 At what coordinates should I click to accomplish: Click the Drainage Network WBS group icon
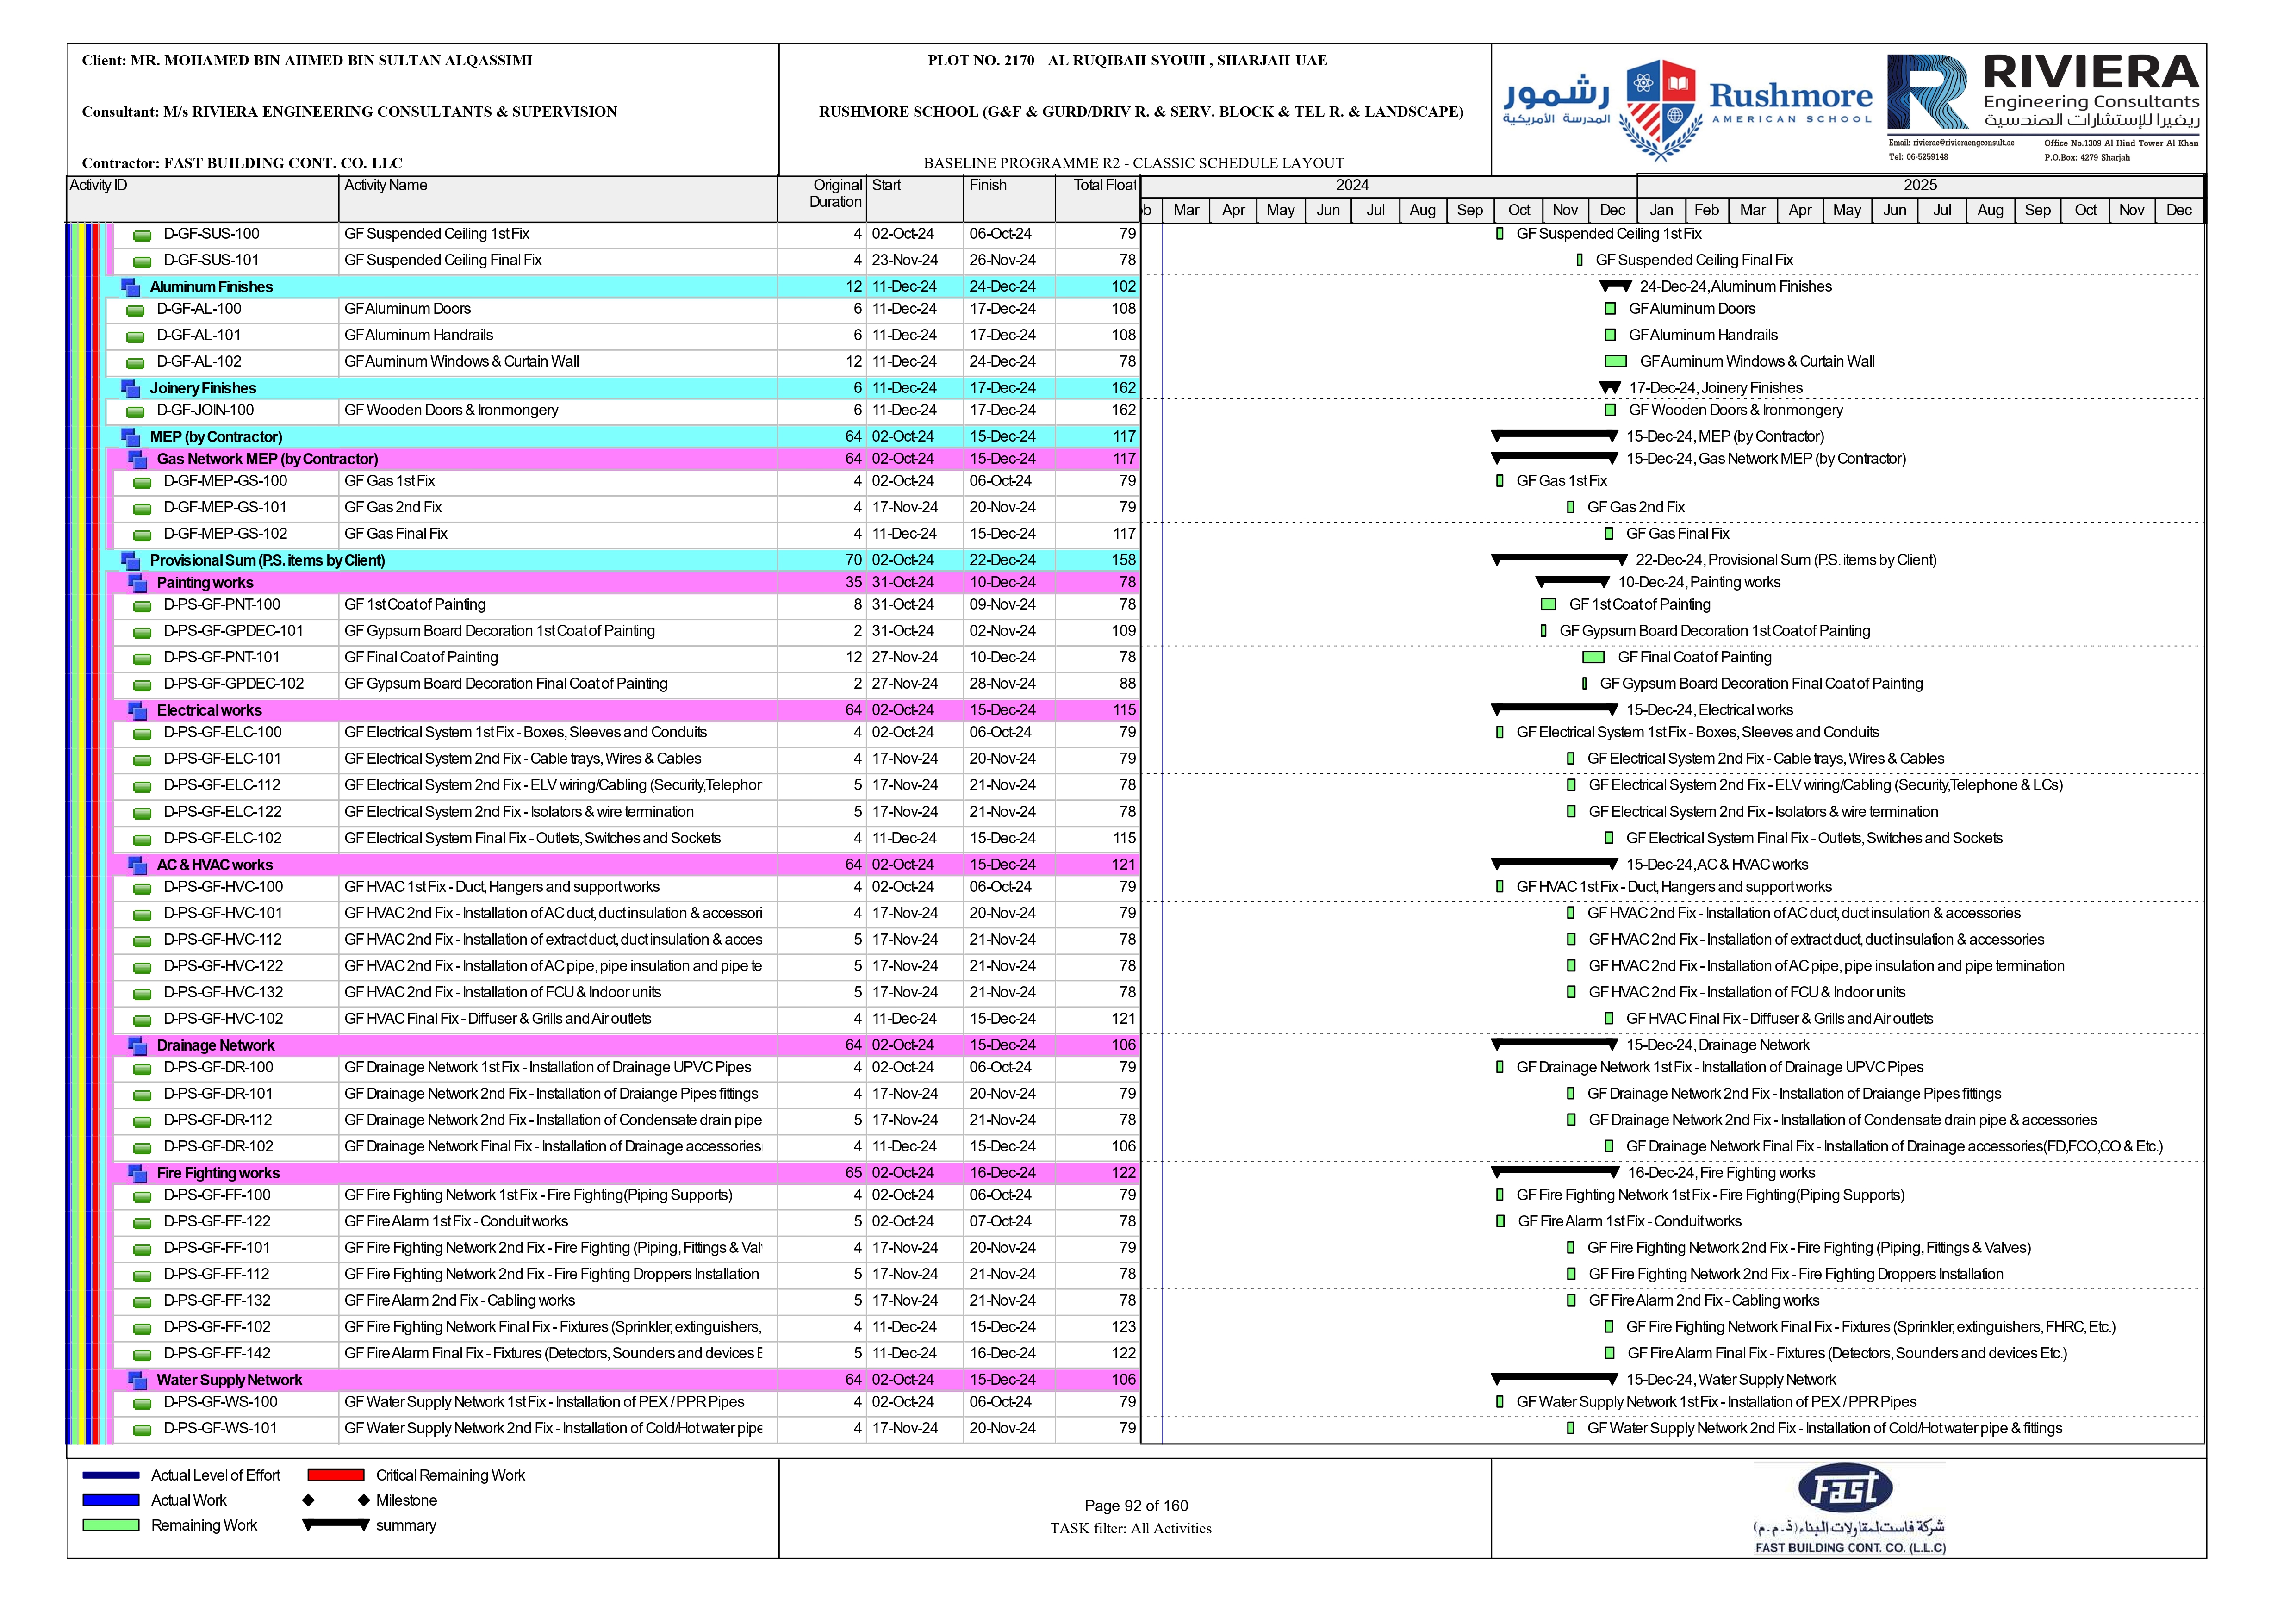coord(137,1046)
